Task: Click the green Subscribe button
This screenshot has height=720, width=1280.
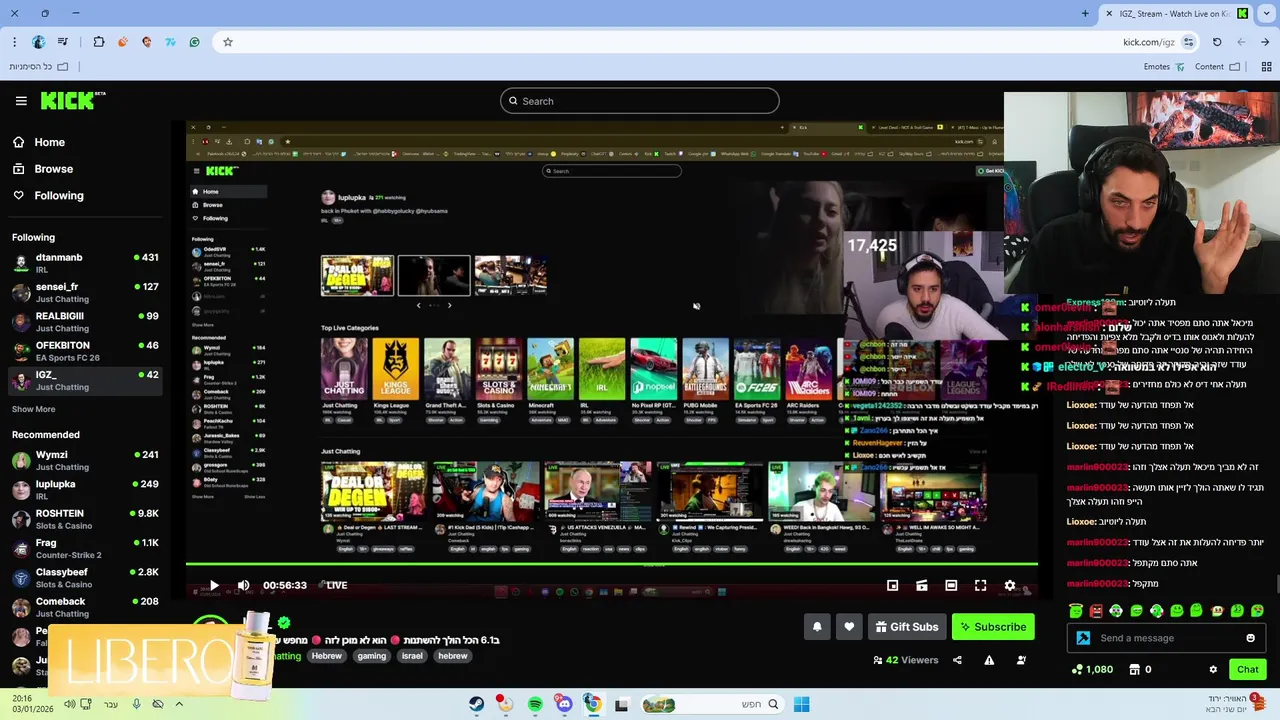Action: pos(993,627)
